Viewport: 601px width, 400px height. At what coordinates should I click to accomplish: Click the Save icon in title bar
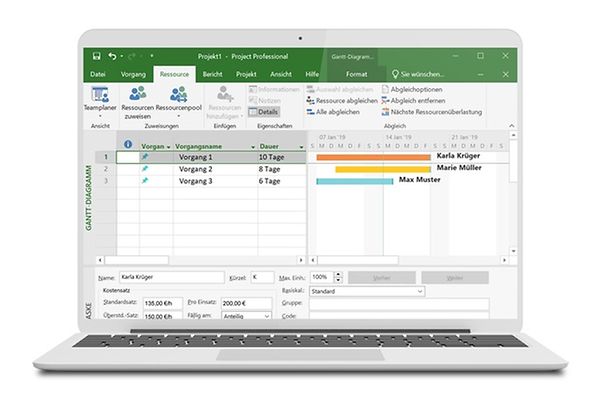(x=96, y=55)
